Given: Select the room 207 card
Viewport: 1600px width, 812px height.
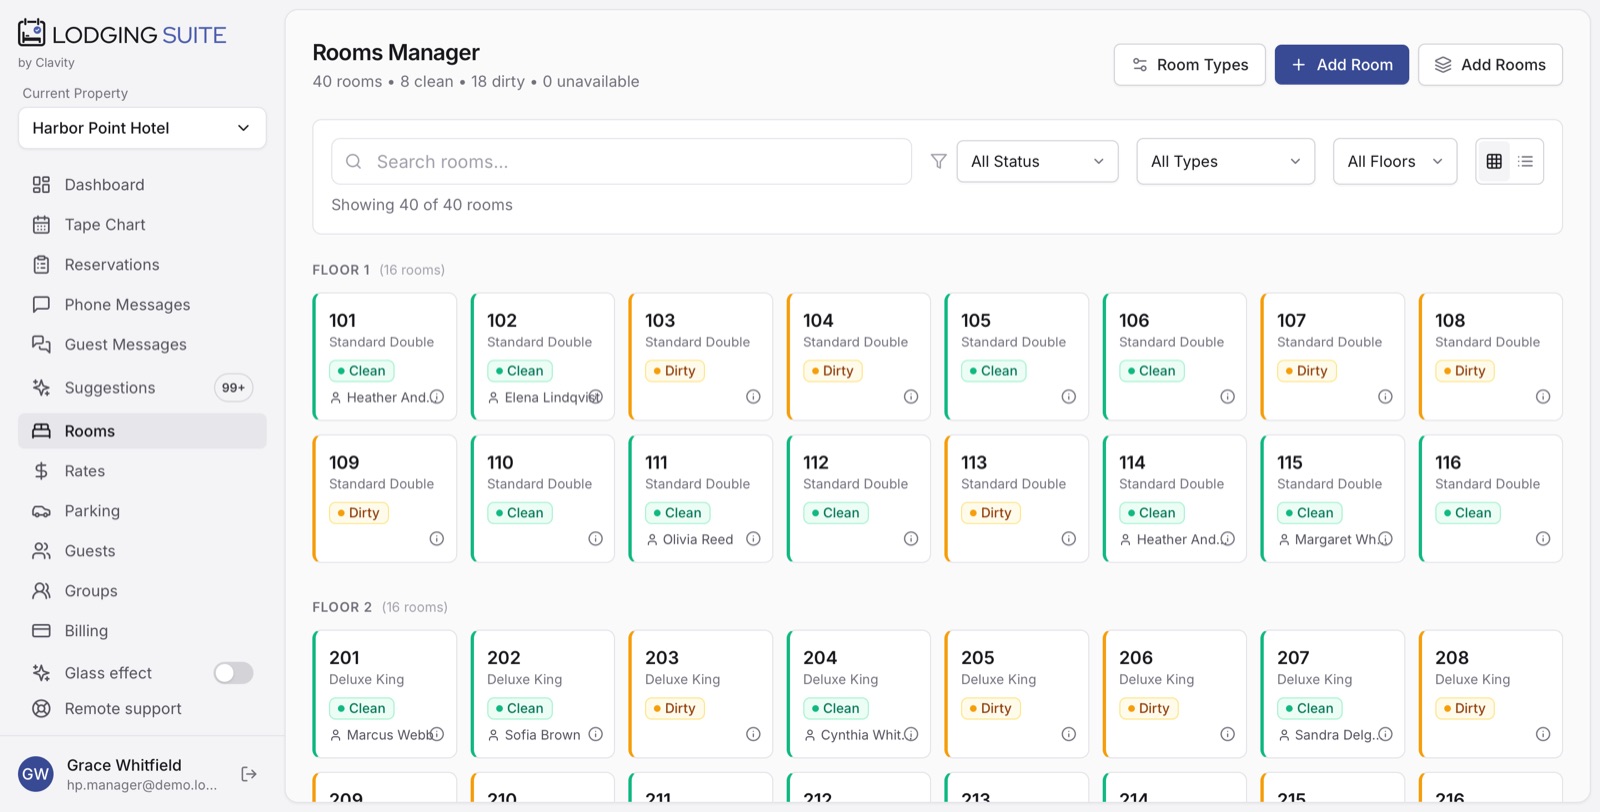Looking at the screenshot, I should (1333, 693).
